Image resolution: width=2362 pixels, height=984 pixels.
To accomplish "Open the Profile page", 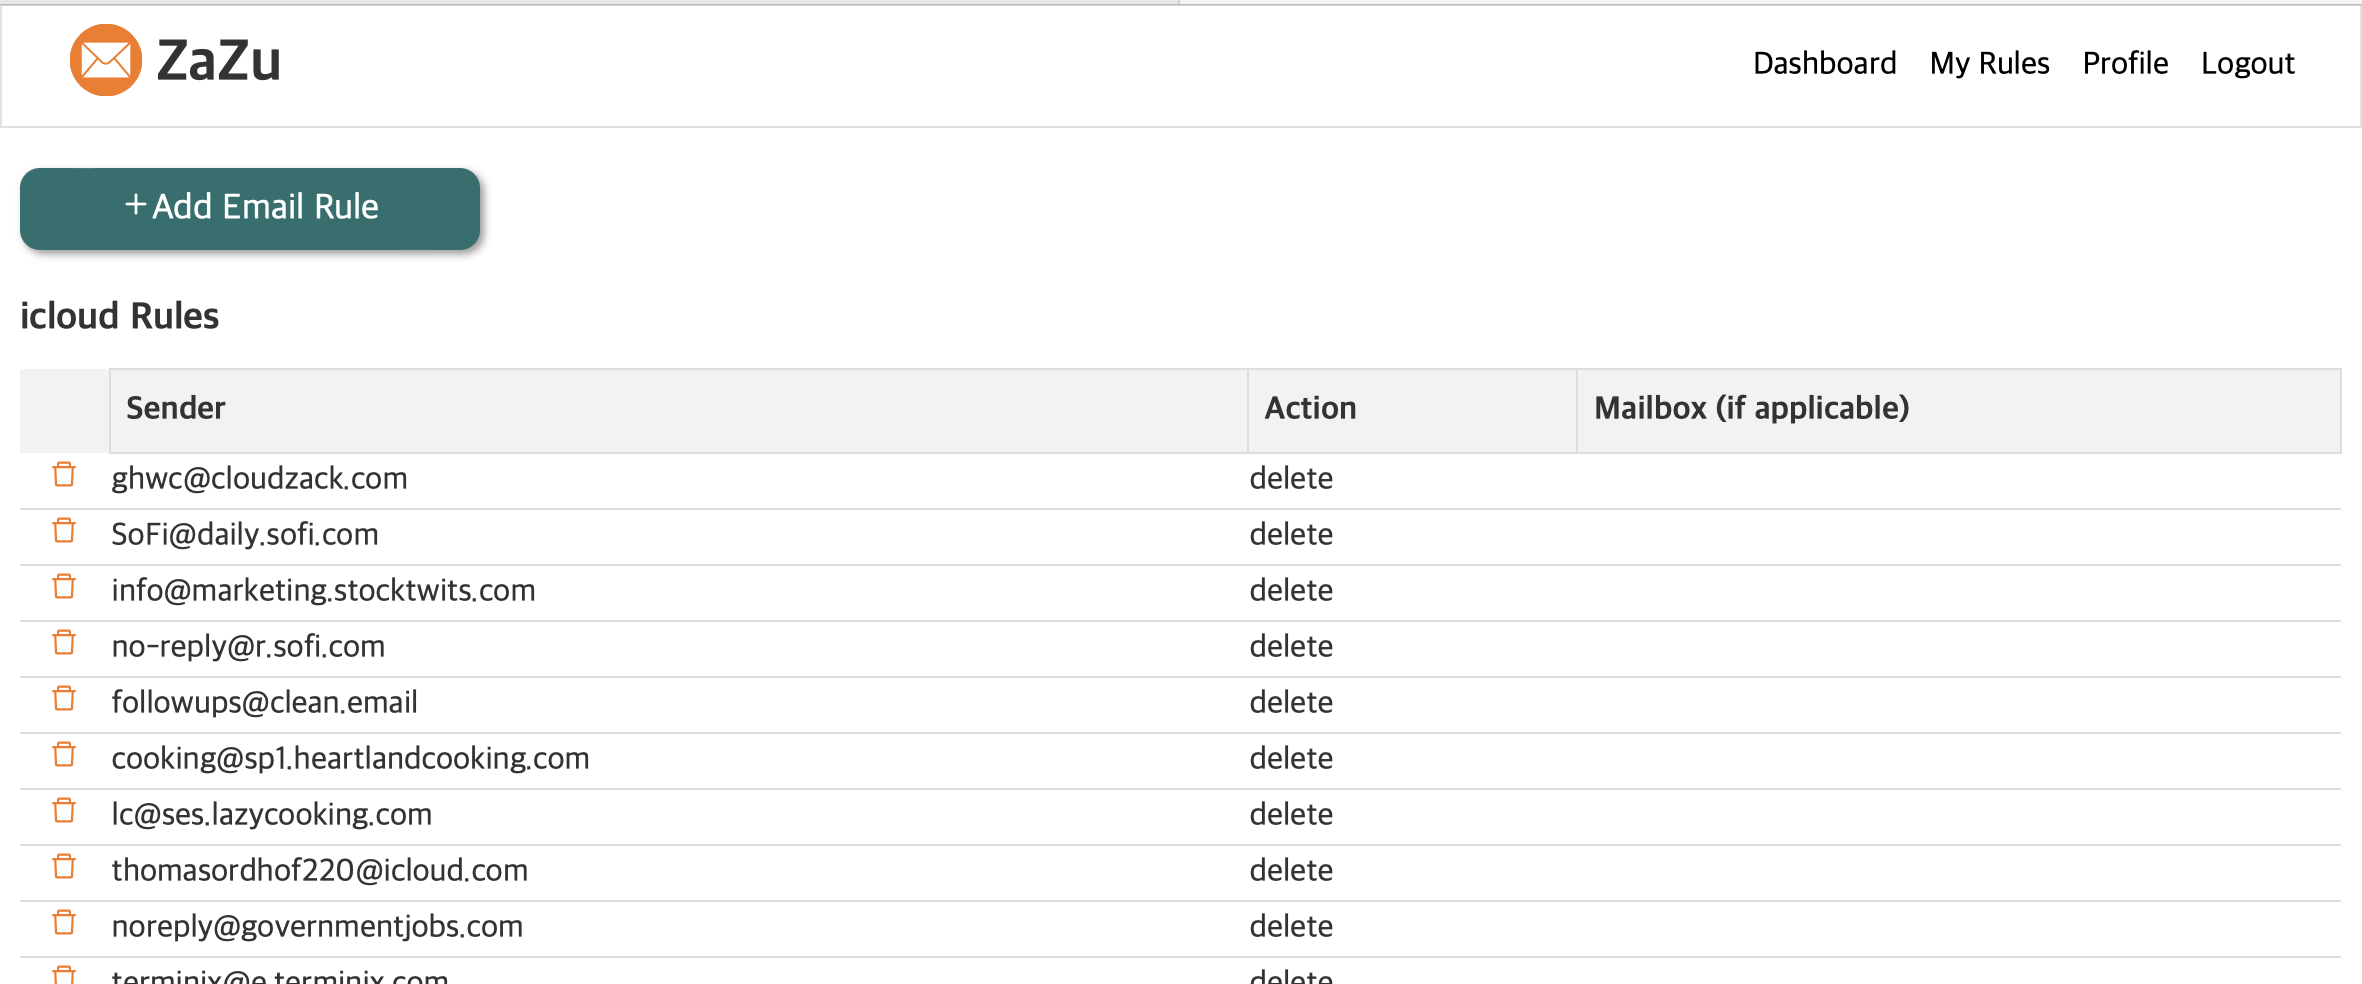I will pyautogui.click(x=2125, y=63).
